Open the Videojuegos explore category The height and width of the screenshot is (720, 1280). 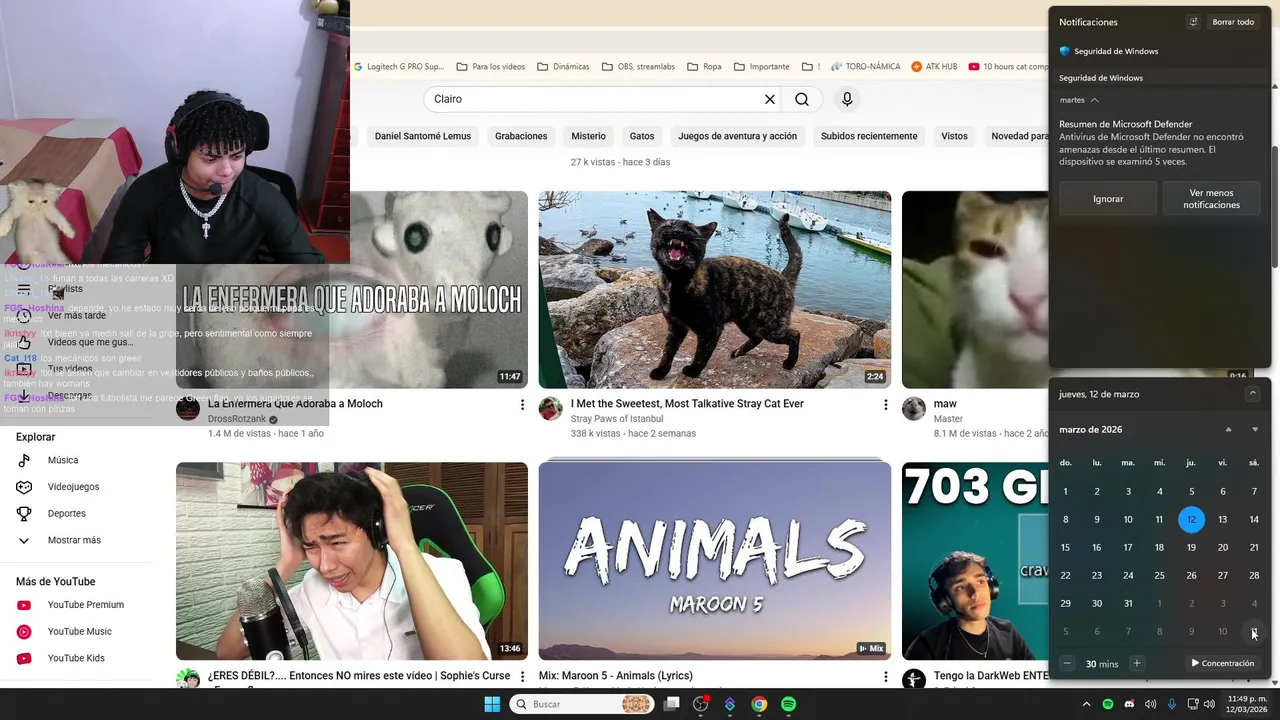[x=72, y=487]
